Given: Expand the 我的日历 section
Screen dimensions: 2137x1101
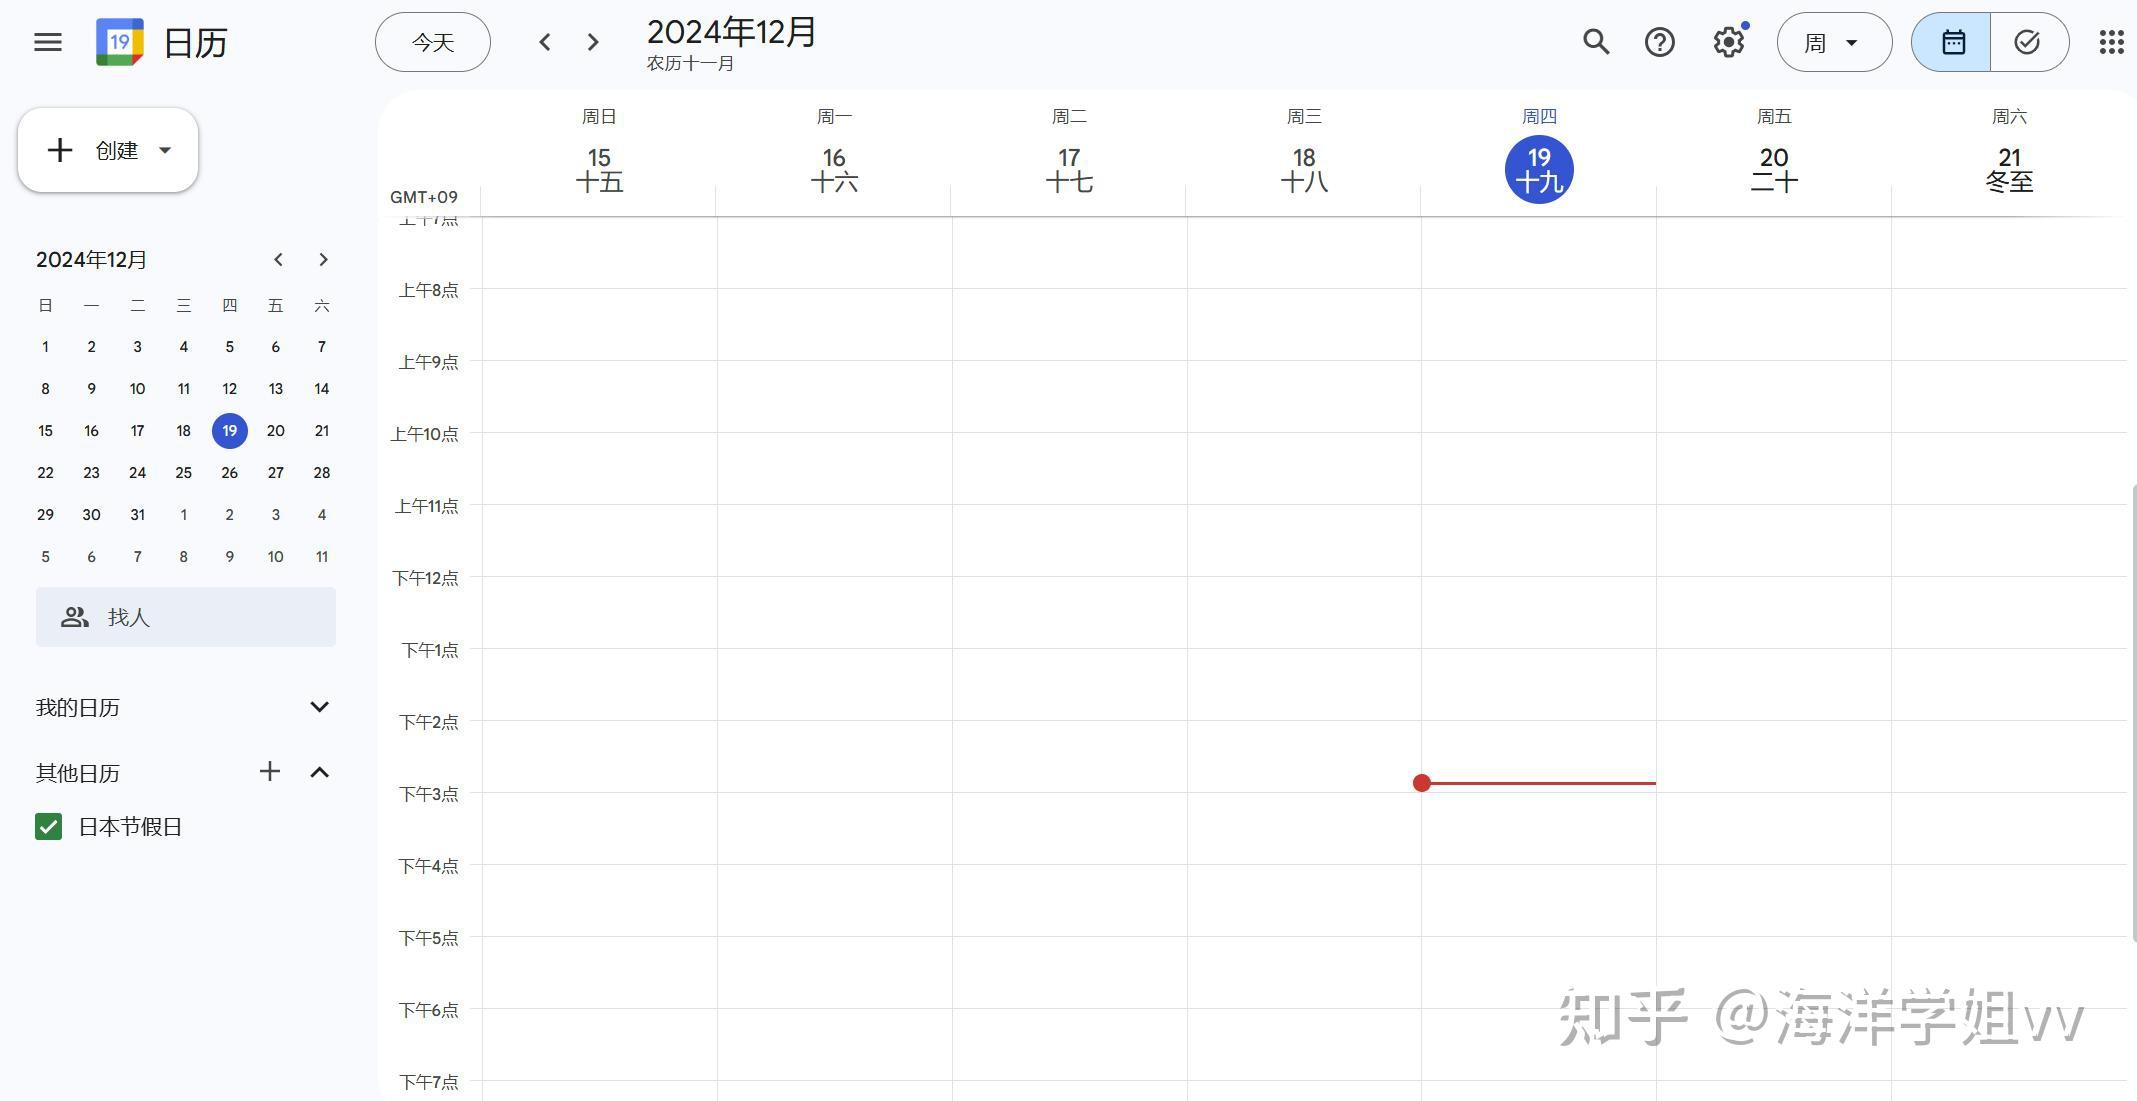Looking at the screenshot, I should point(319,707).
